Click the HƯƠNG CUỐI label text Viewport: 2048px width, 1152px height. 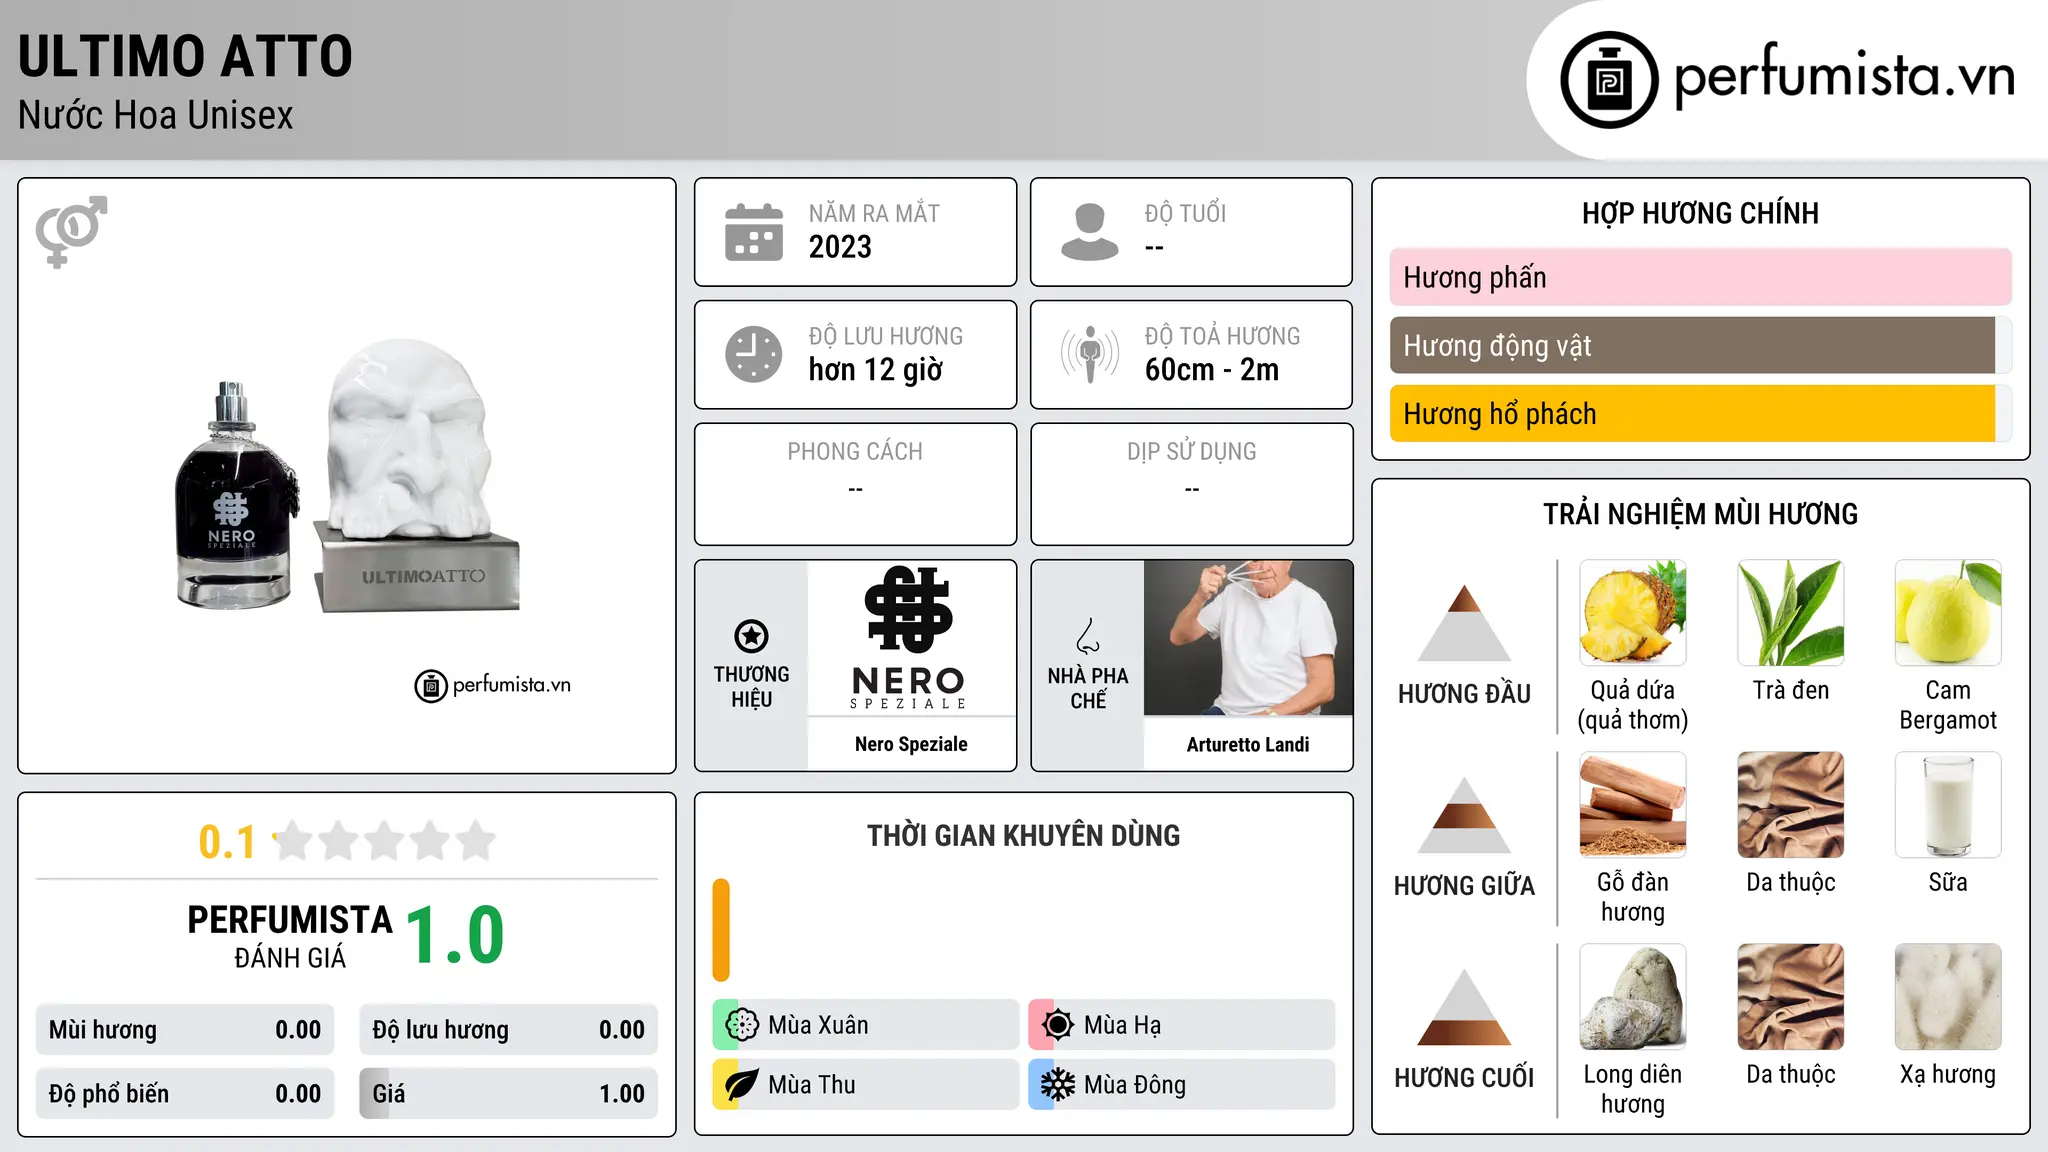(x=1464, y=1078)
